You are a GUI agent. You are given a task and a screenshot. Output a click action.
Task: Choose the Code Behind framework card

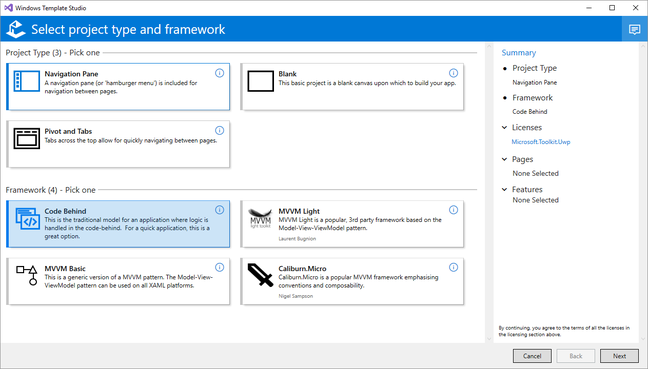click(x=118, y=224)
